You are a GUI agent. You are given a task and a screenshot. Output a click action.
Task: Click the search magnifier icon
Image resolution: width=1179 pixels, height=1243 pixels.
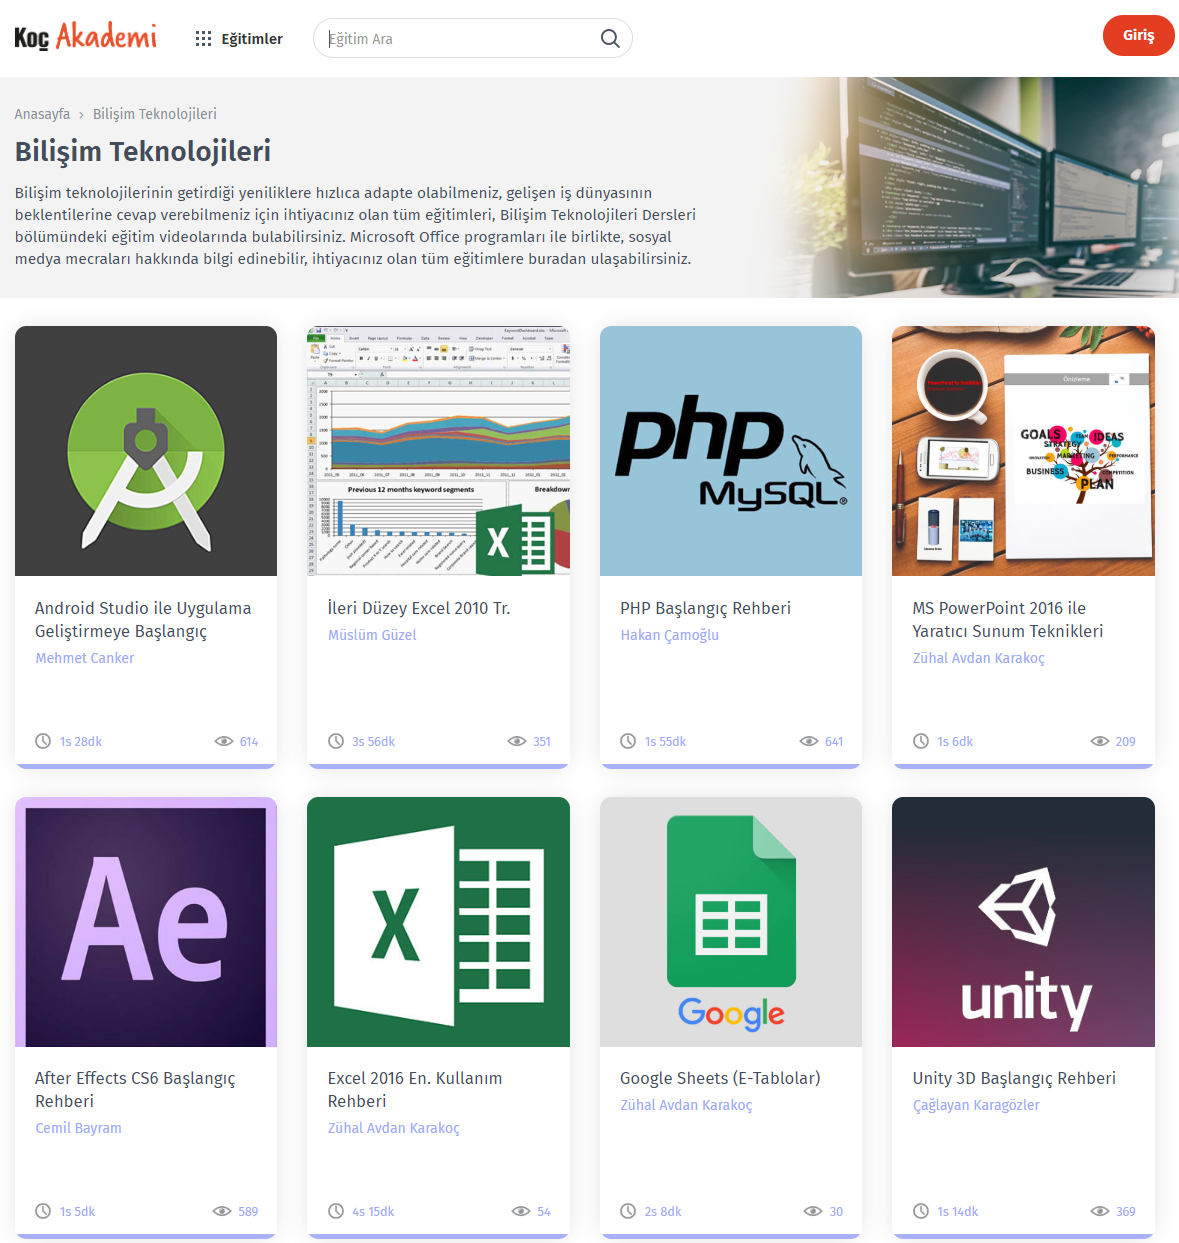(x=610, y=38)
